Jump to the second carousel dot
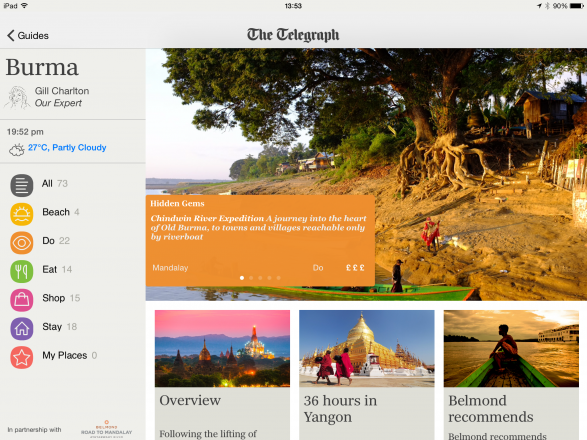Image resolution: width=587 pixels, height=440 pixels. 251,278
